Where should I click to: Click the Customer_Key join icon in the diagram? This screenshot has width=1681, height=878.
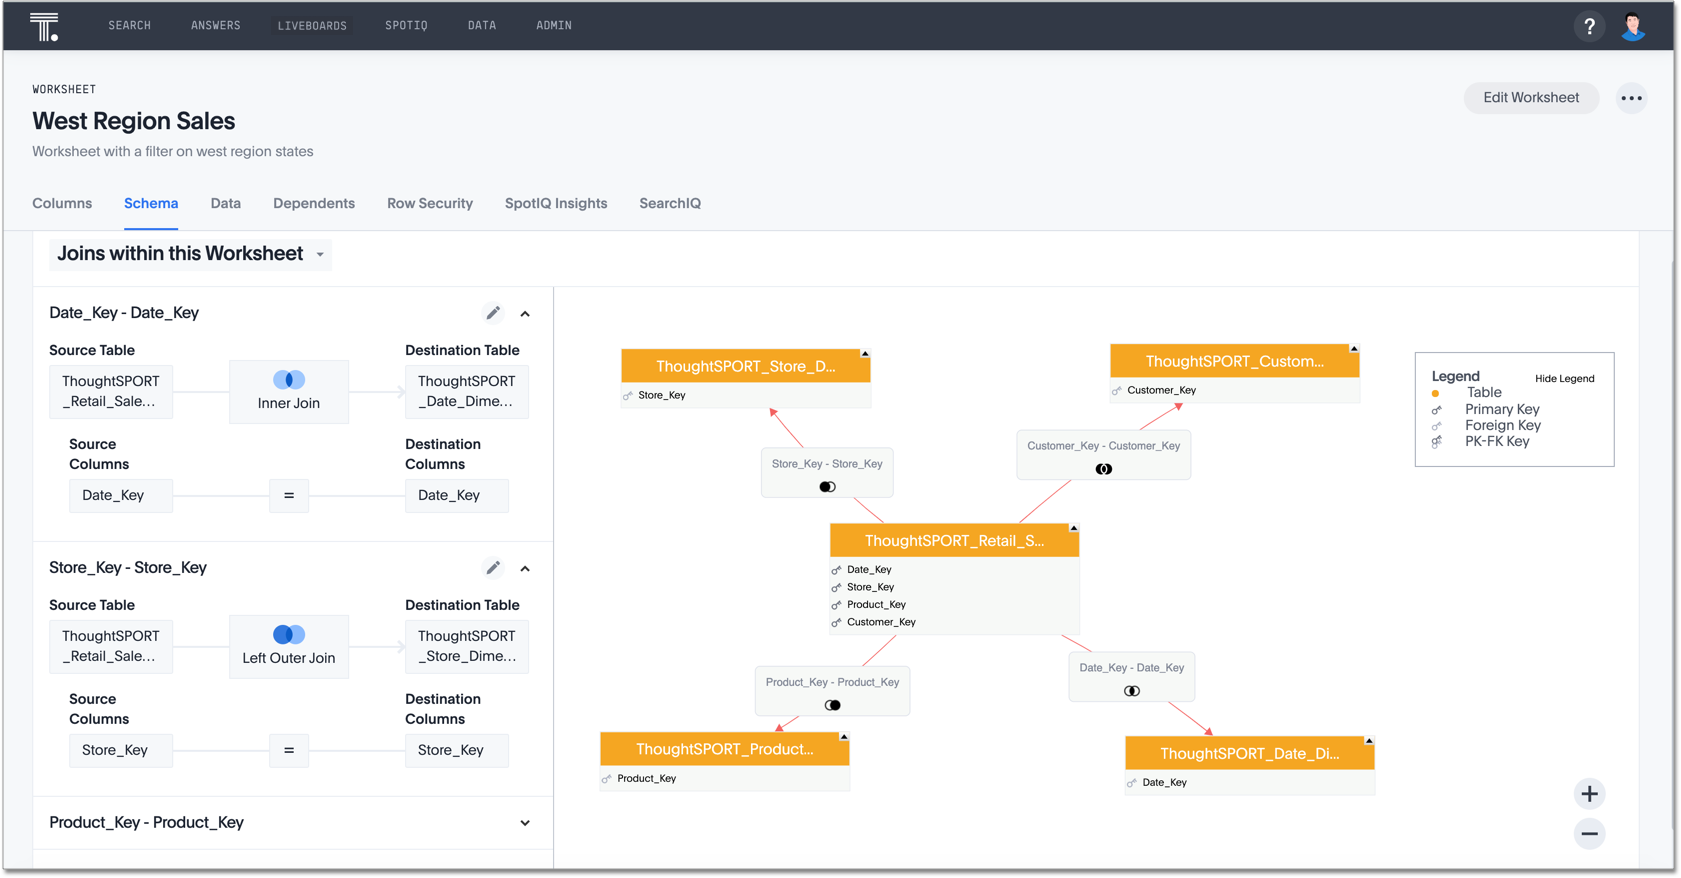point(1103,469)
